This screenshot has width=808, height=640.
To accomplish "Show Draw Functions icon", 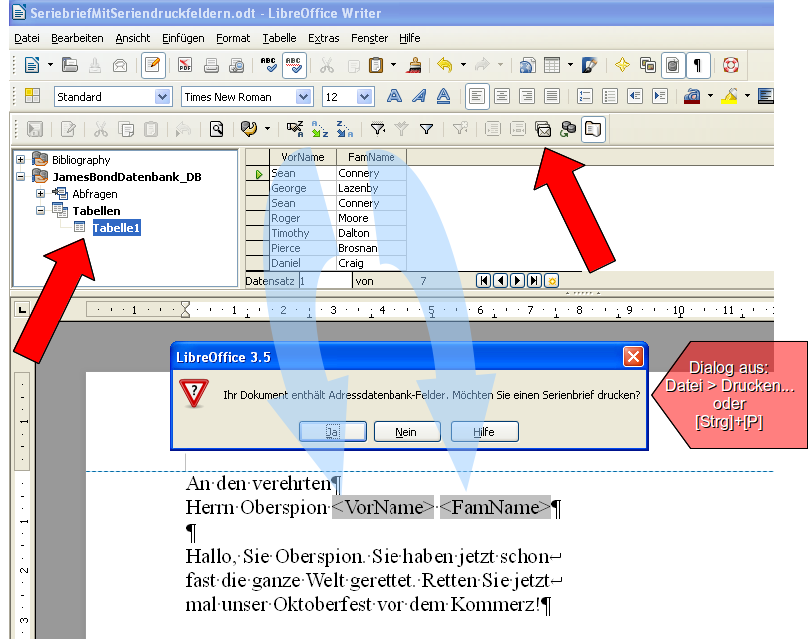I will pos(589,65).
